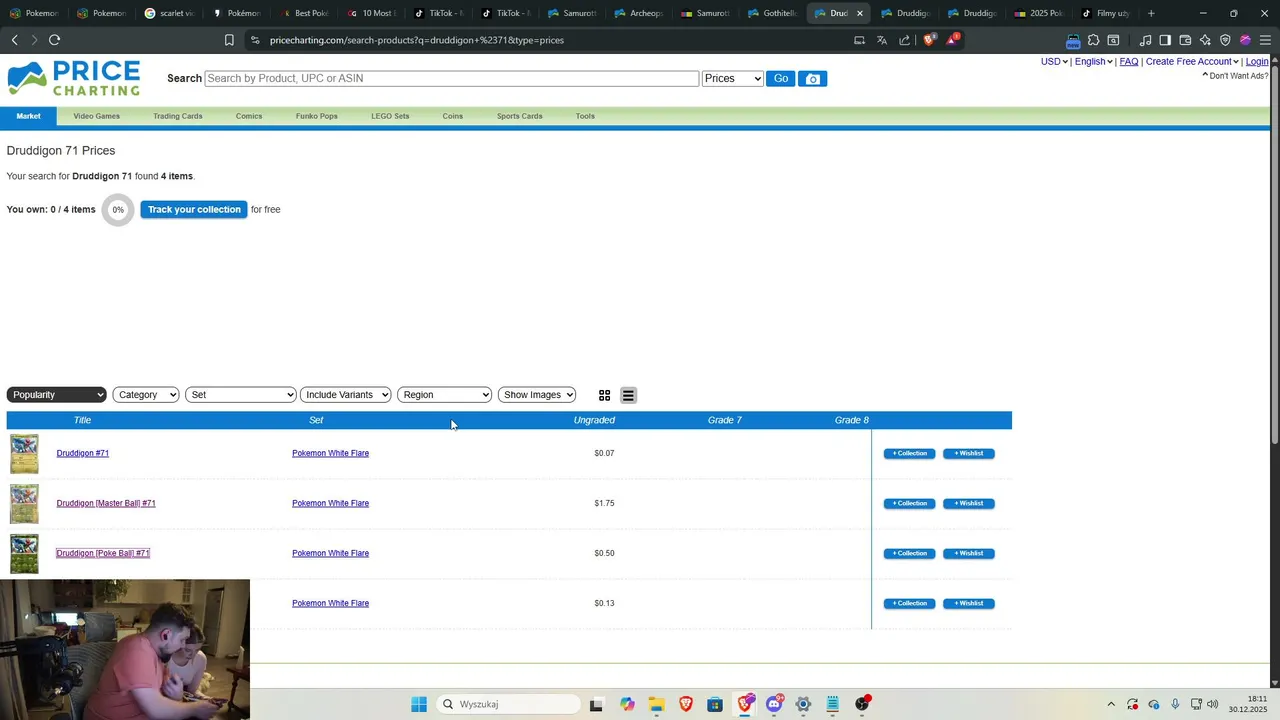
Task: Open browser hamburger main menu
Action: [x=1265, y=40]
